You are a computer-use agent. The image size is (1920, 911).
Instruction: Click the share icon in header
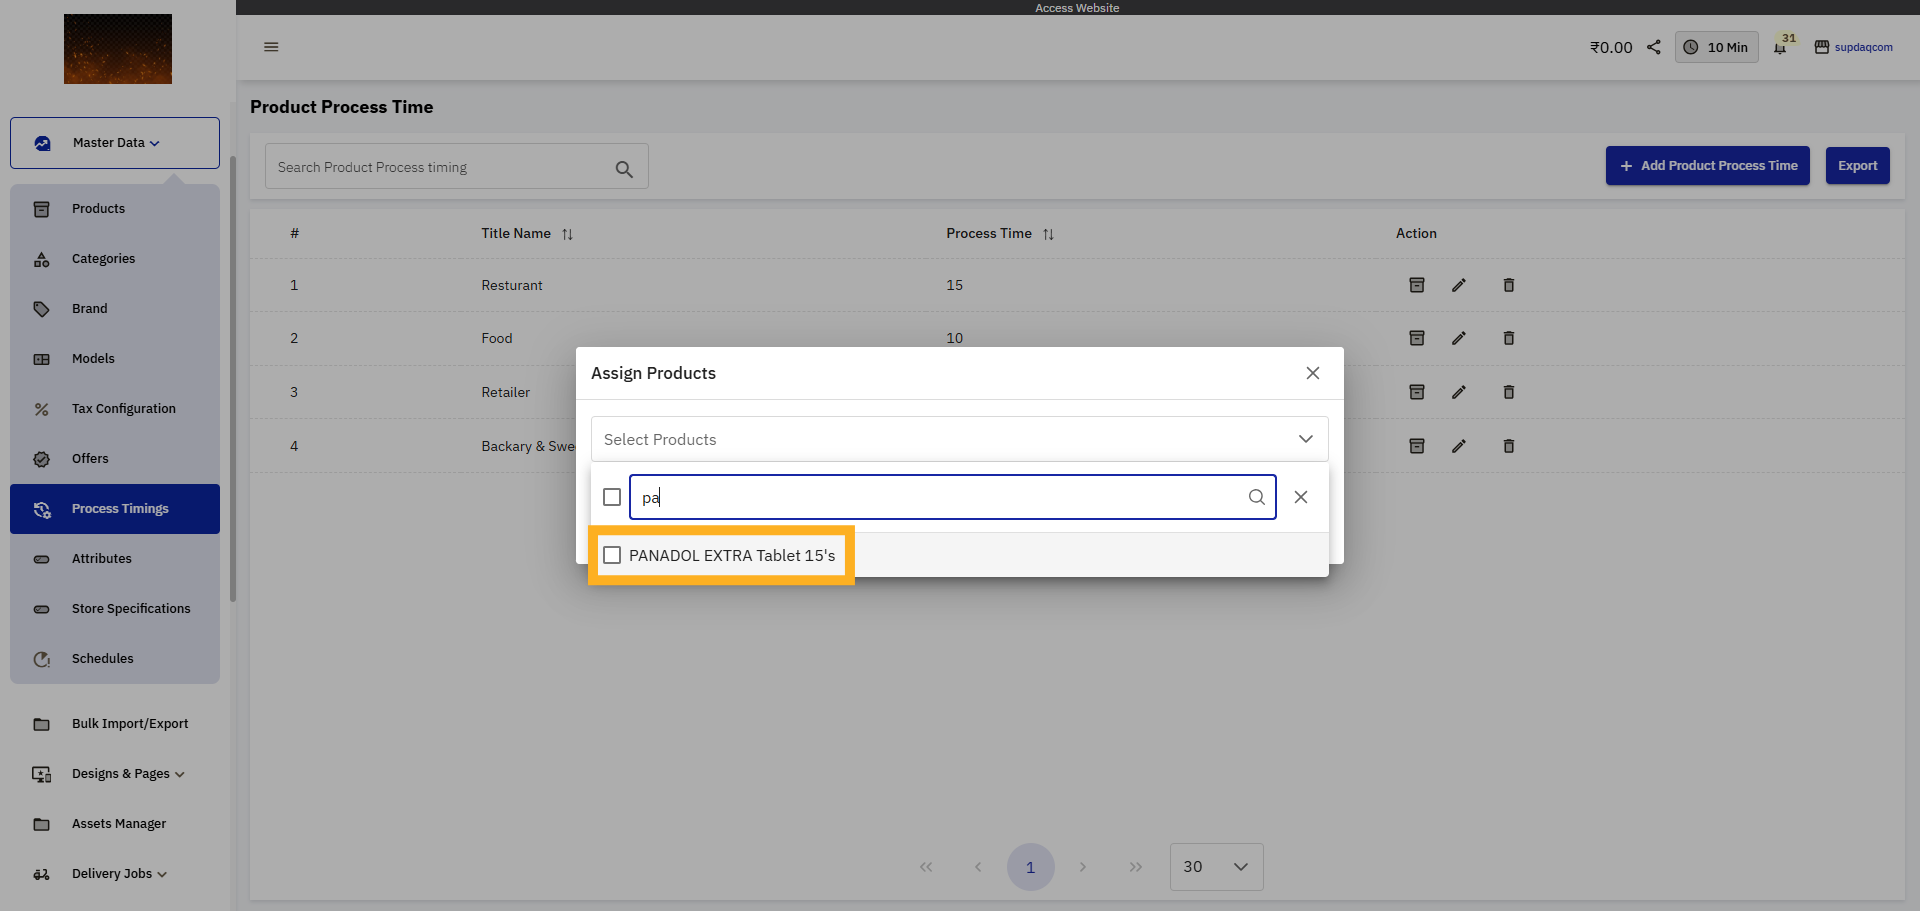[x=1654, y=47]
